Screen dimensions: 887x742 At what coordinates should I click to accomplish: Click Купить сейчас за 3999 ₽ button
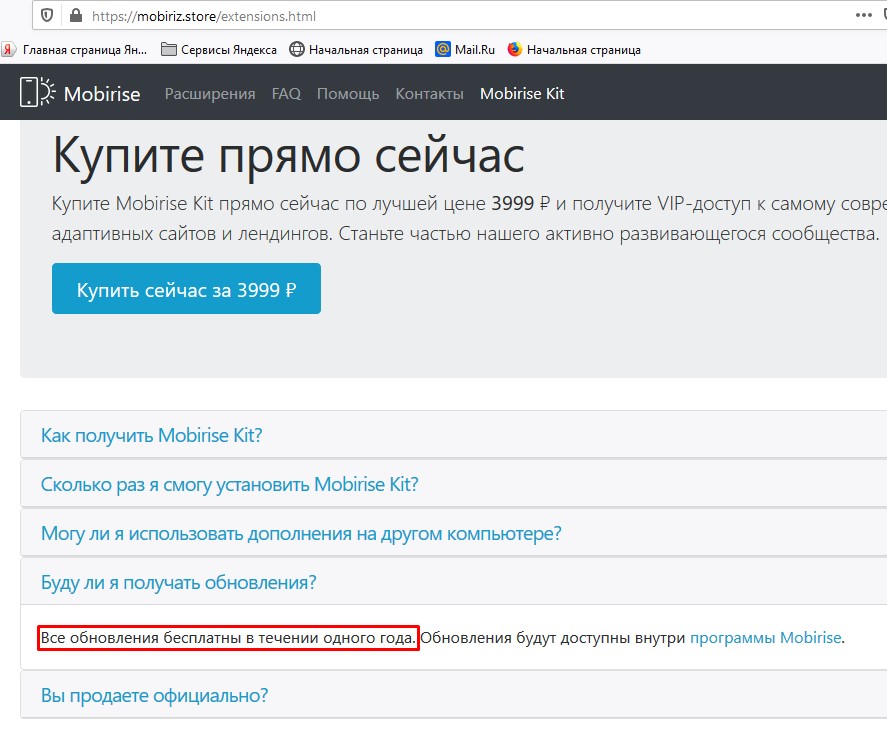tap(186, 288)
